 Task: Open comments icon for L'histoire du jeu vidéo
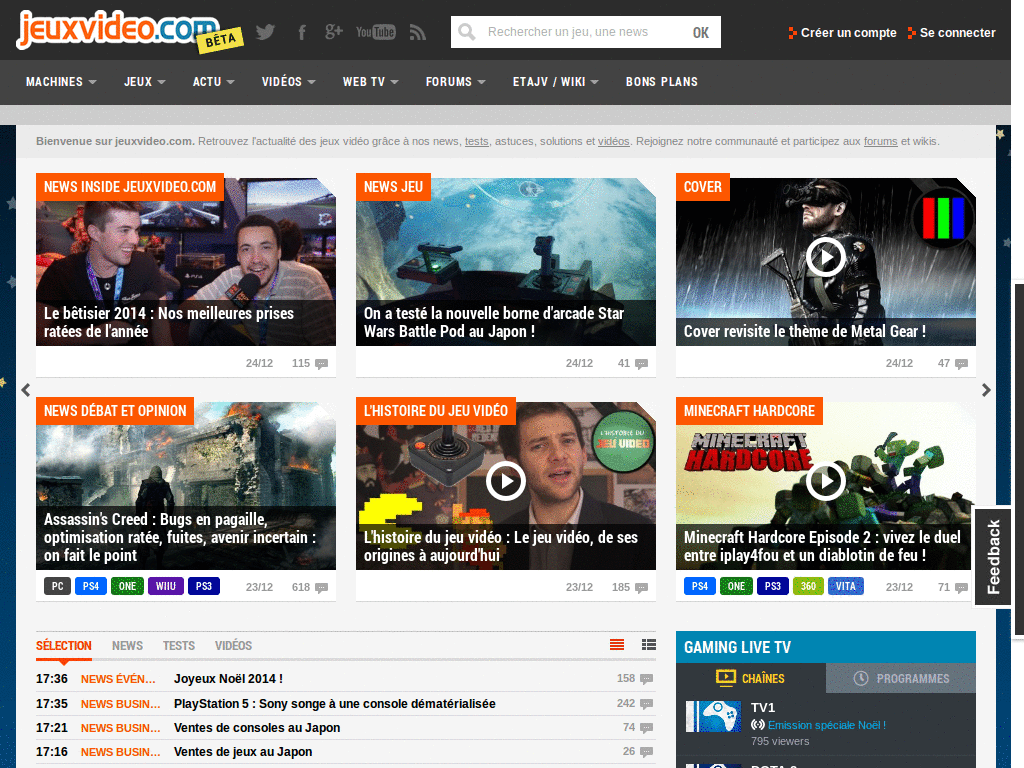coord(641,588)
